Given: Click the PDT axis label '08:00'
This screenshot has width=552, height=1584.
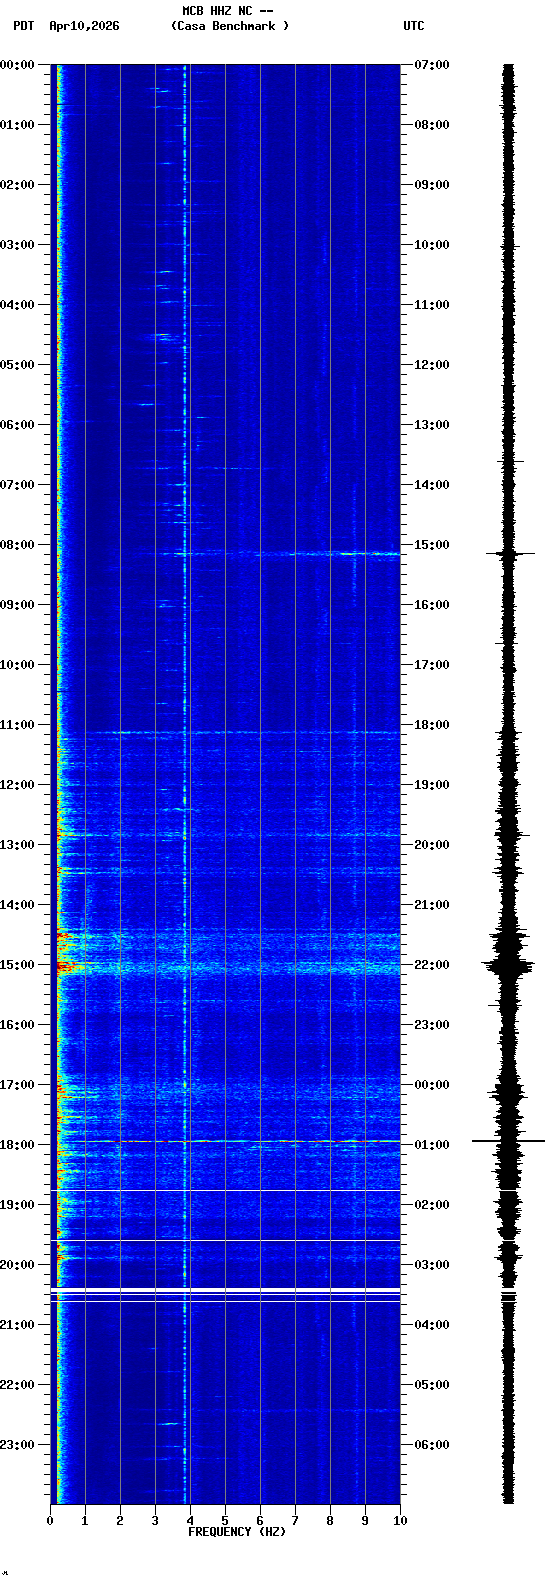Looking at the screenshot, I should click(x=17, y=545).
